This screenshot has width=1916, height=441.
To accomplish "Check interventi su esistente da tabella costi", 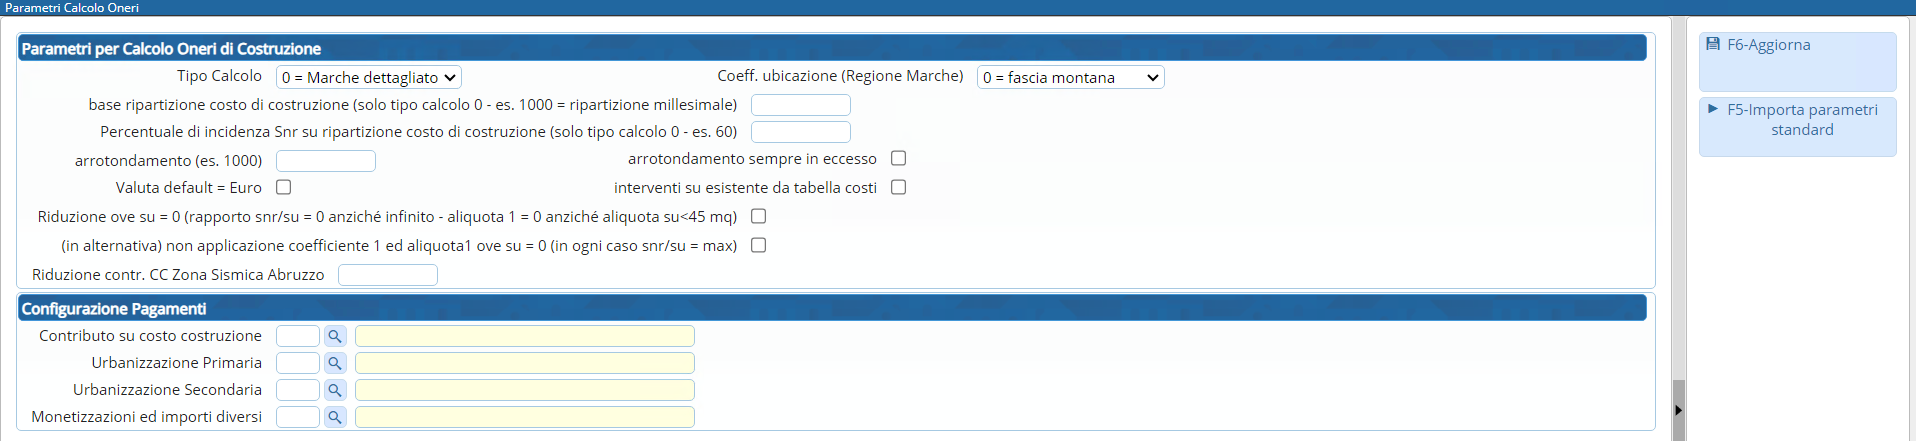I will tap(899, 187).
